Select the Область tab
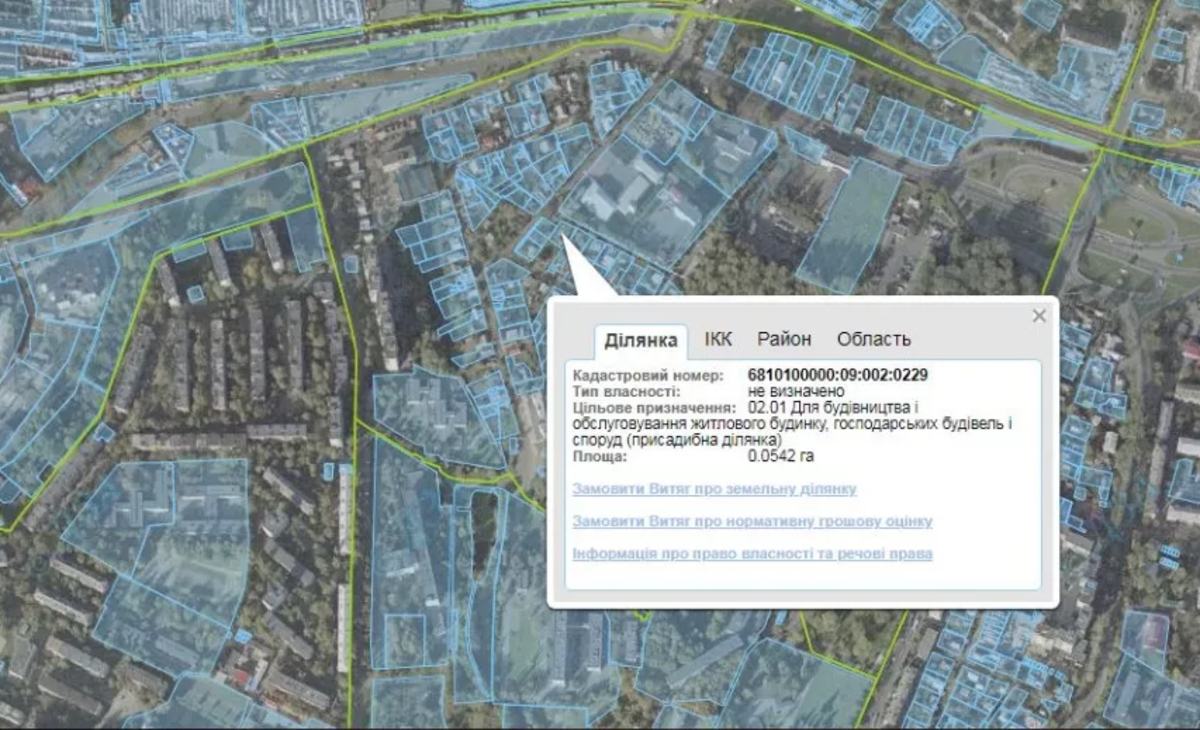The height and width of the screenshot is (730, 1200). tap(873, 339)
